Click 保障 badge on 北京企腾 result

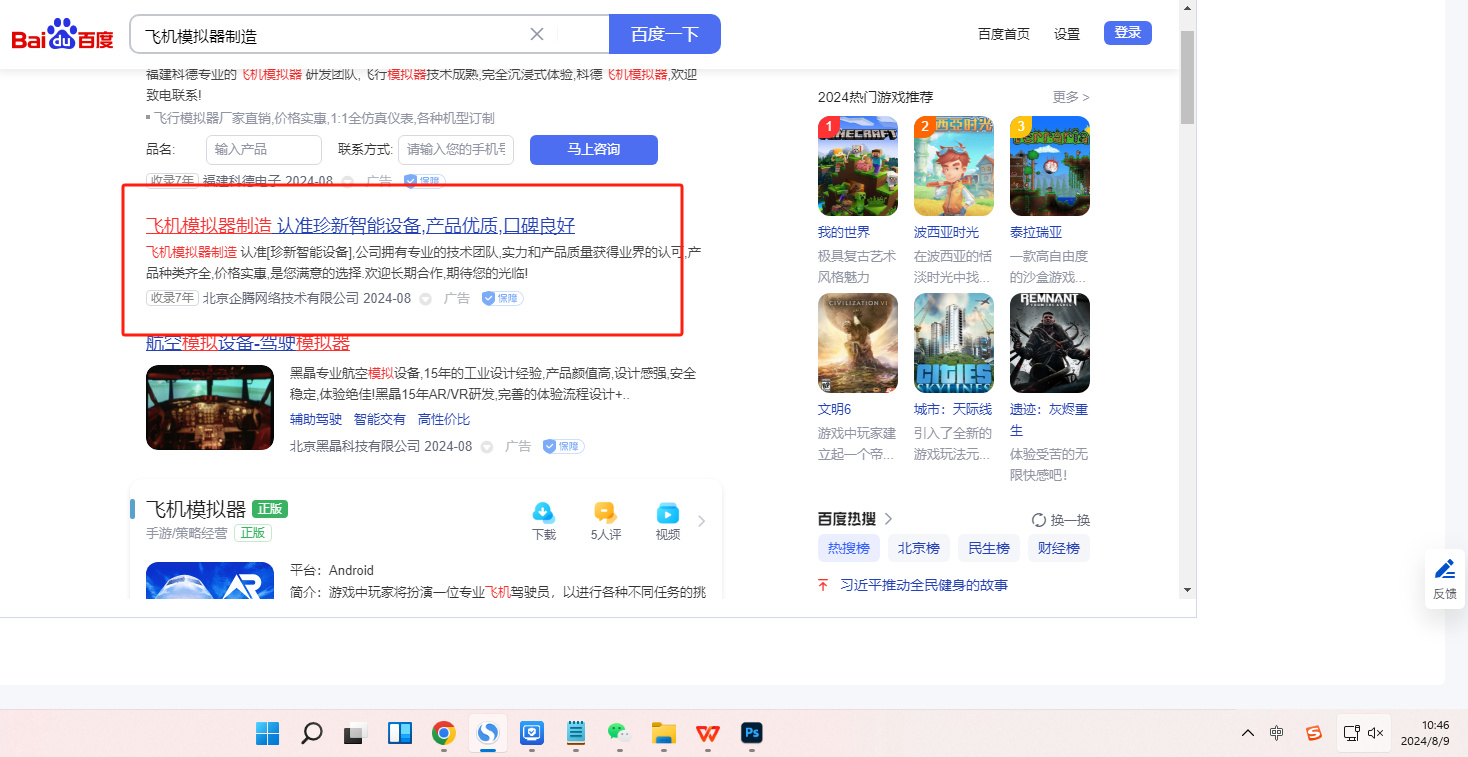pyautogui.click(x=502, y=298)
